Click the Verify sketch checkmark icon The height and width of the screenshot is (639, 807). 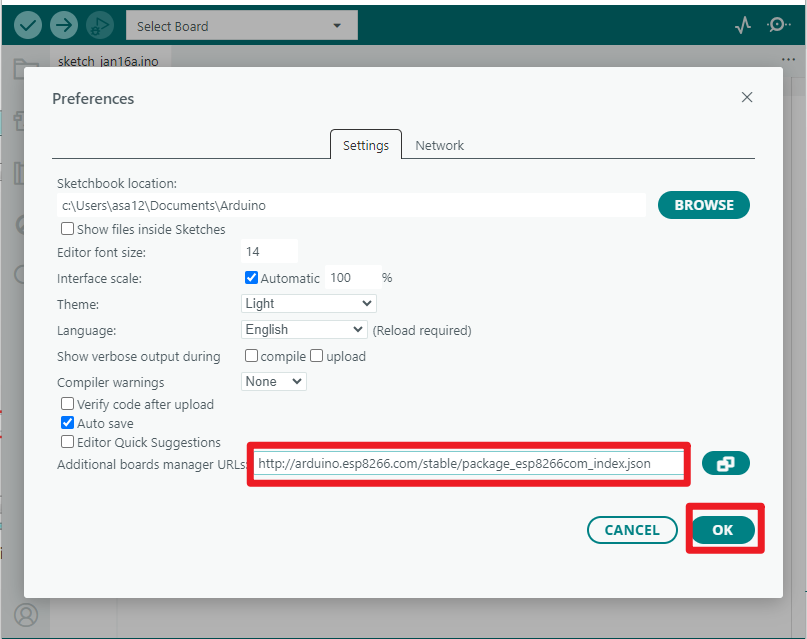[28, 25]
